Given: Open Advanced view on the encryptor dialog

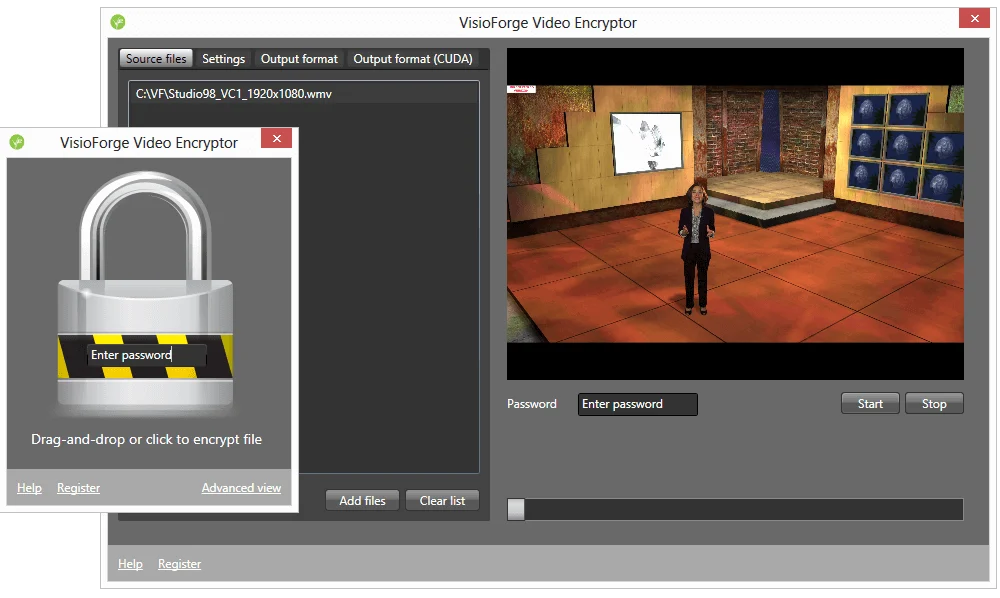Looking at the screenshot, I should (x=241, y=487).
